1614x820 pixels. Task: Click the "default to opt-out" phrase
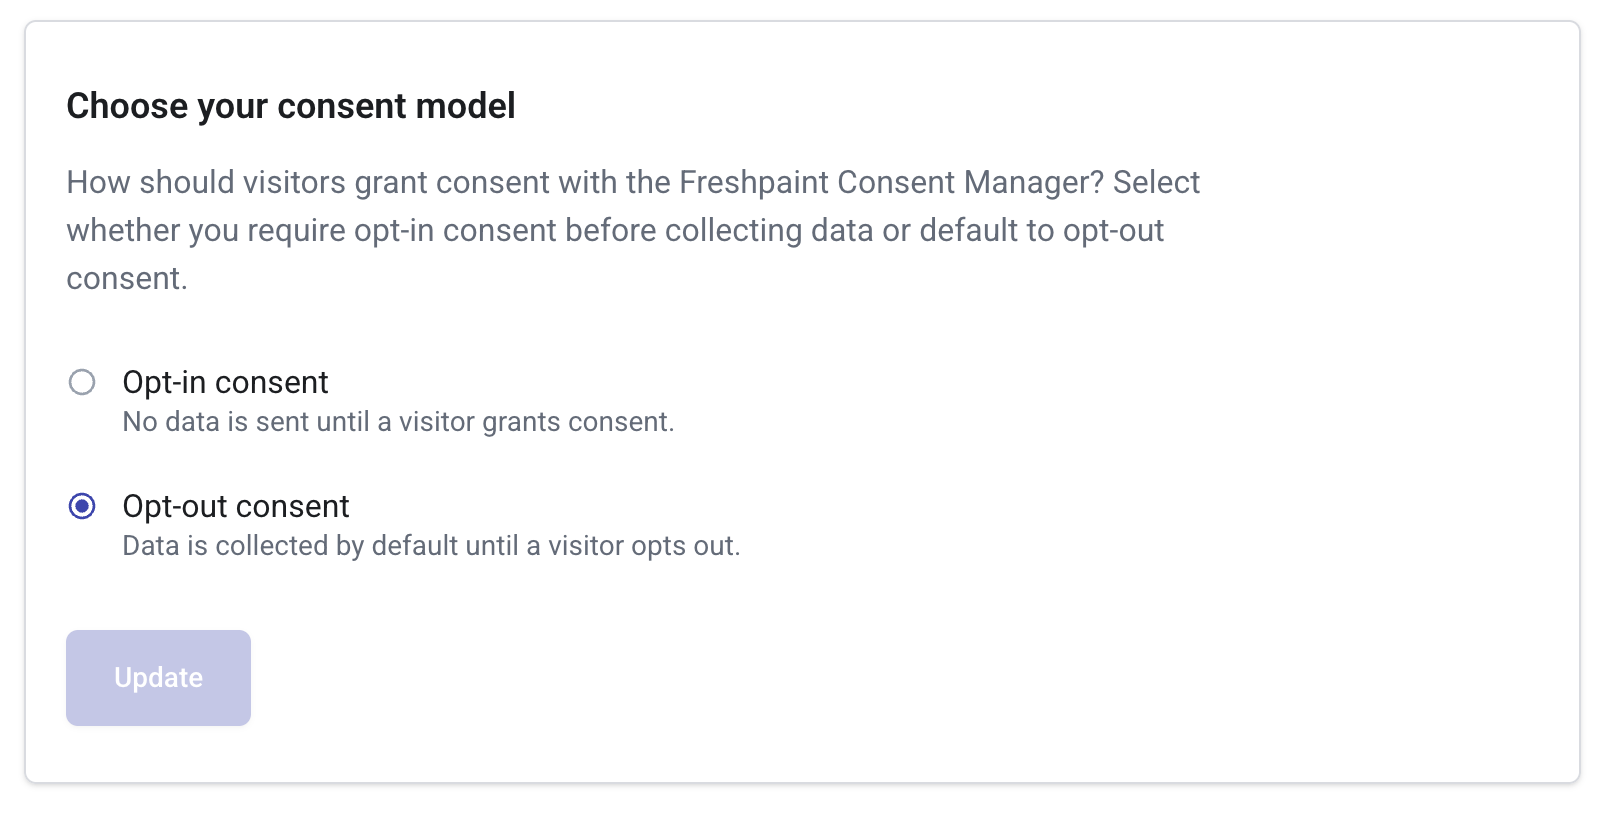(1041, 230)
